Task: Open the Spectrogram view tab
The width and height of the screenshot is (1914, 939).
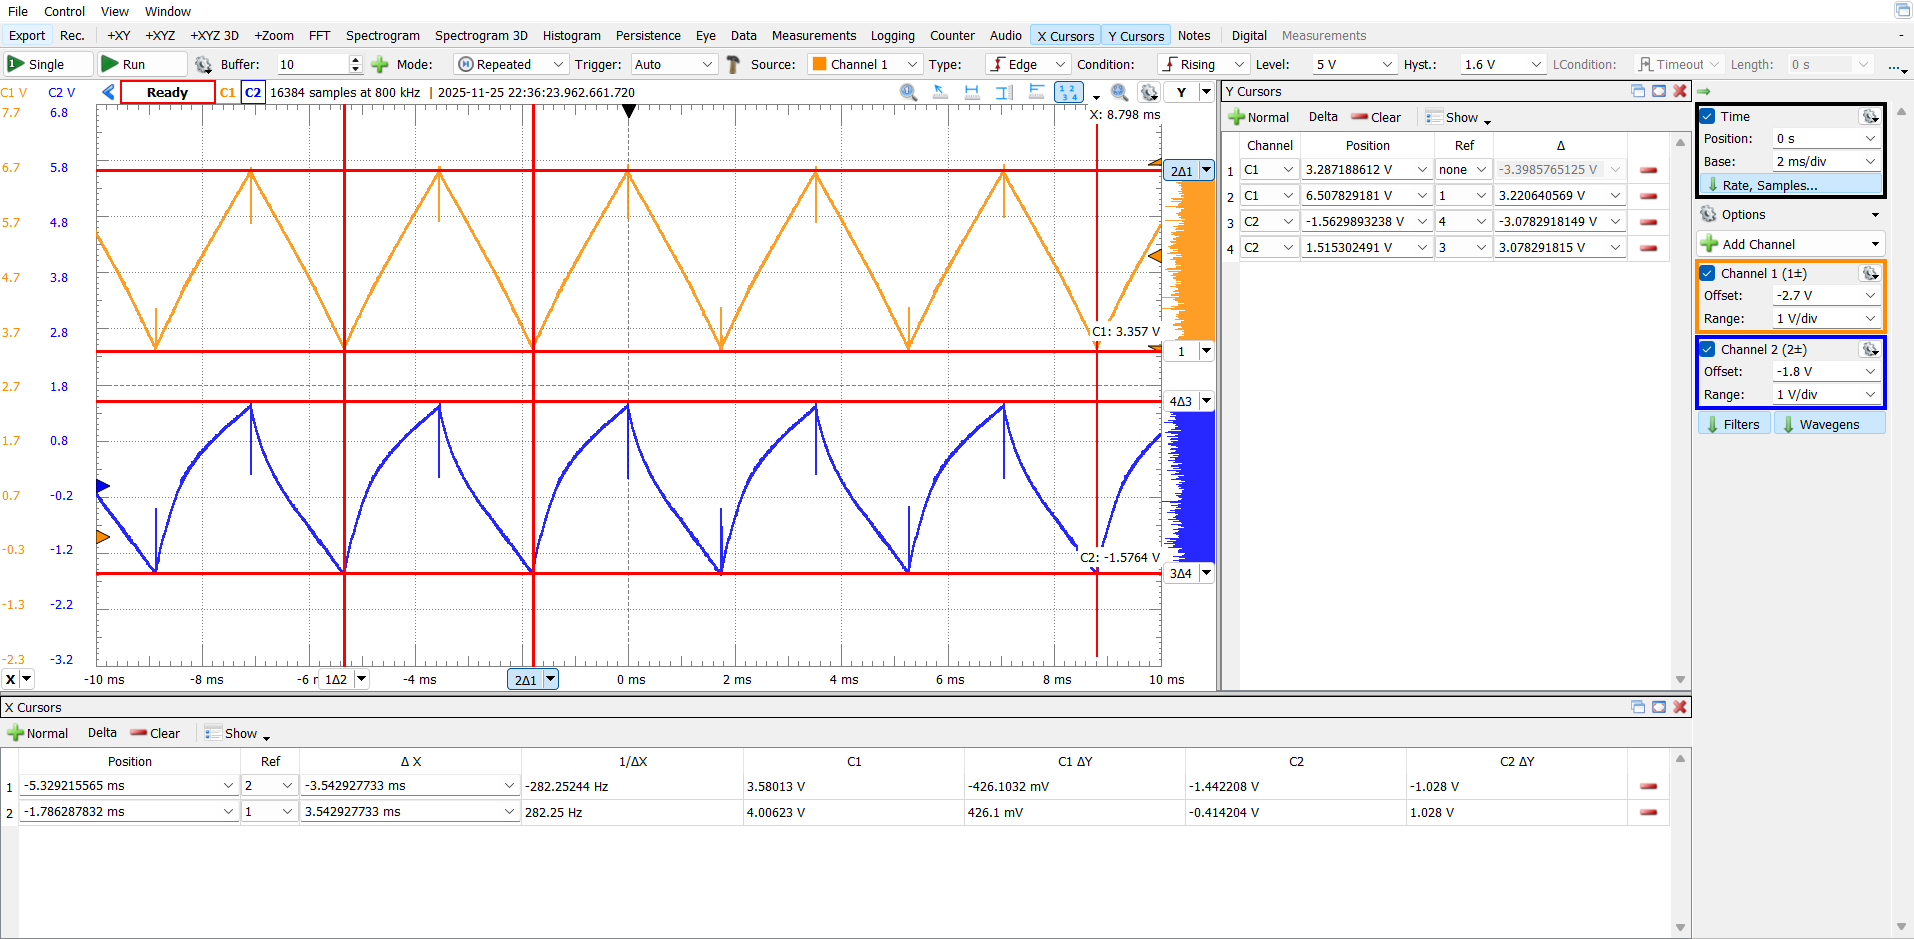Action: point(382,35)
